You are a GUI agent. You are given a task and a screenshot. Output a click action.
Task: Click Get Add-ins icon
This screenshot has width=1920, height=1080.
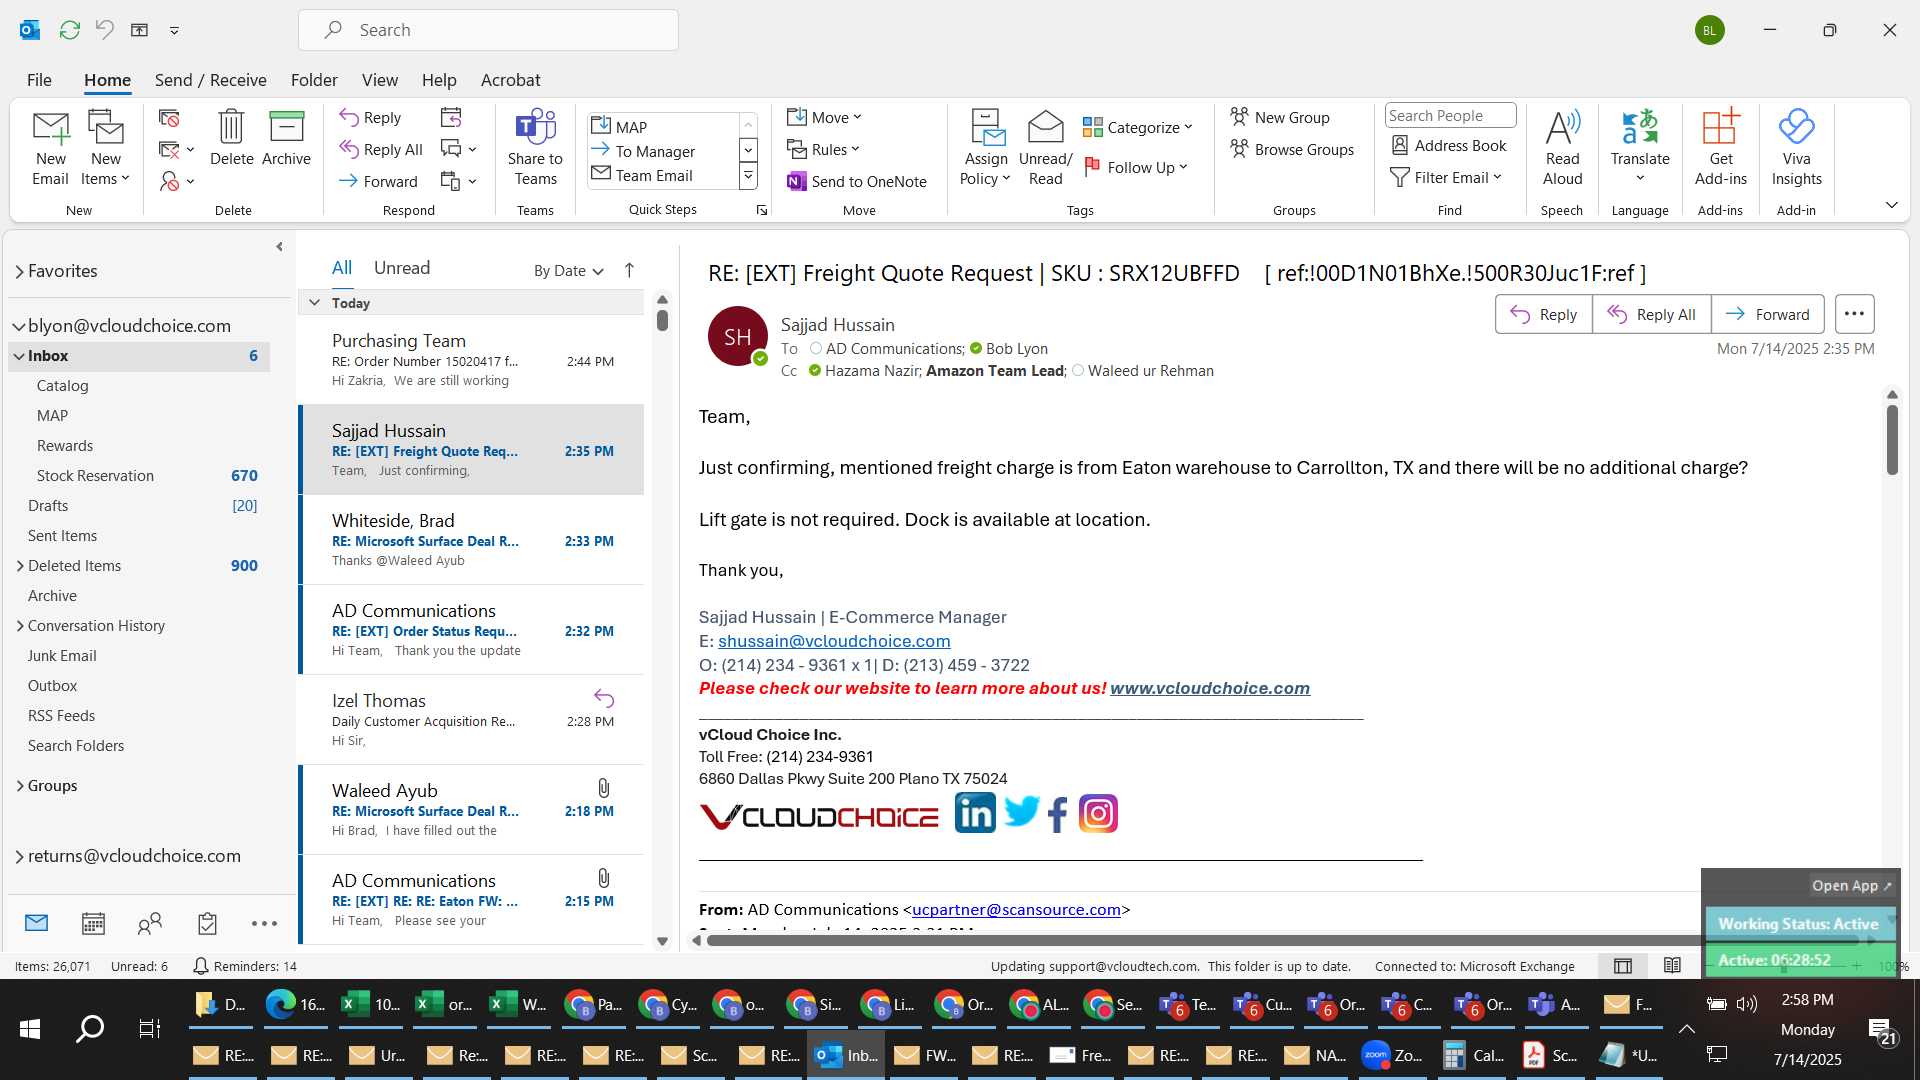(x=1720, y=147)
